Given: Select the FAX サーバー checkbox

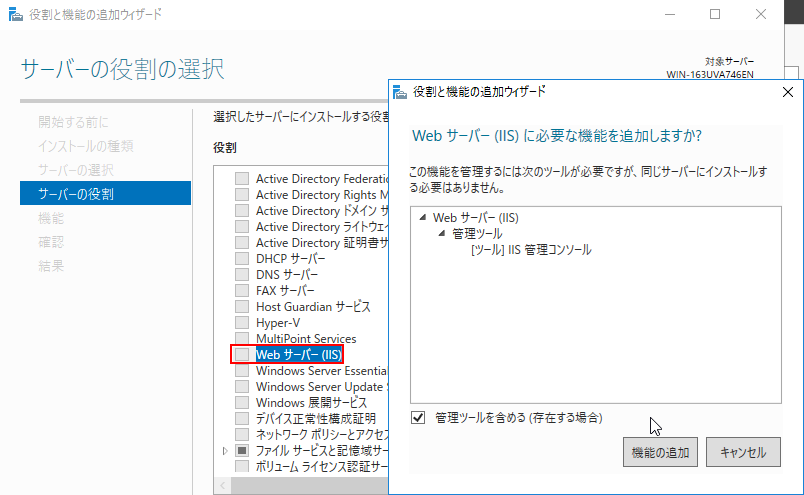Looking at the screenshot, I should [241, 291].
